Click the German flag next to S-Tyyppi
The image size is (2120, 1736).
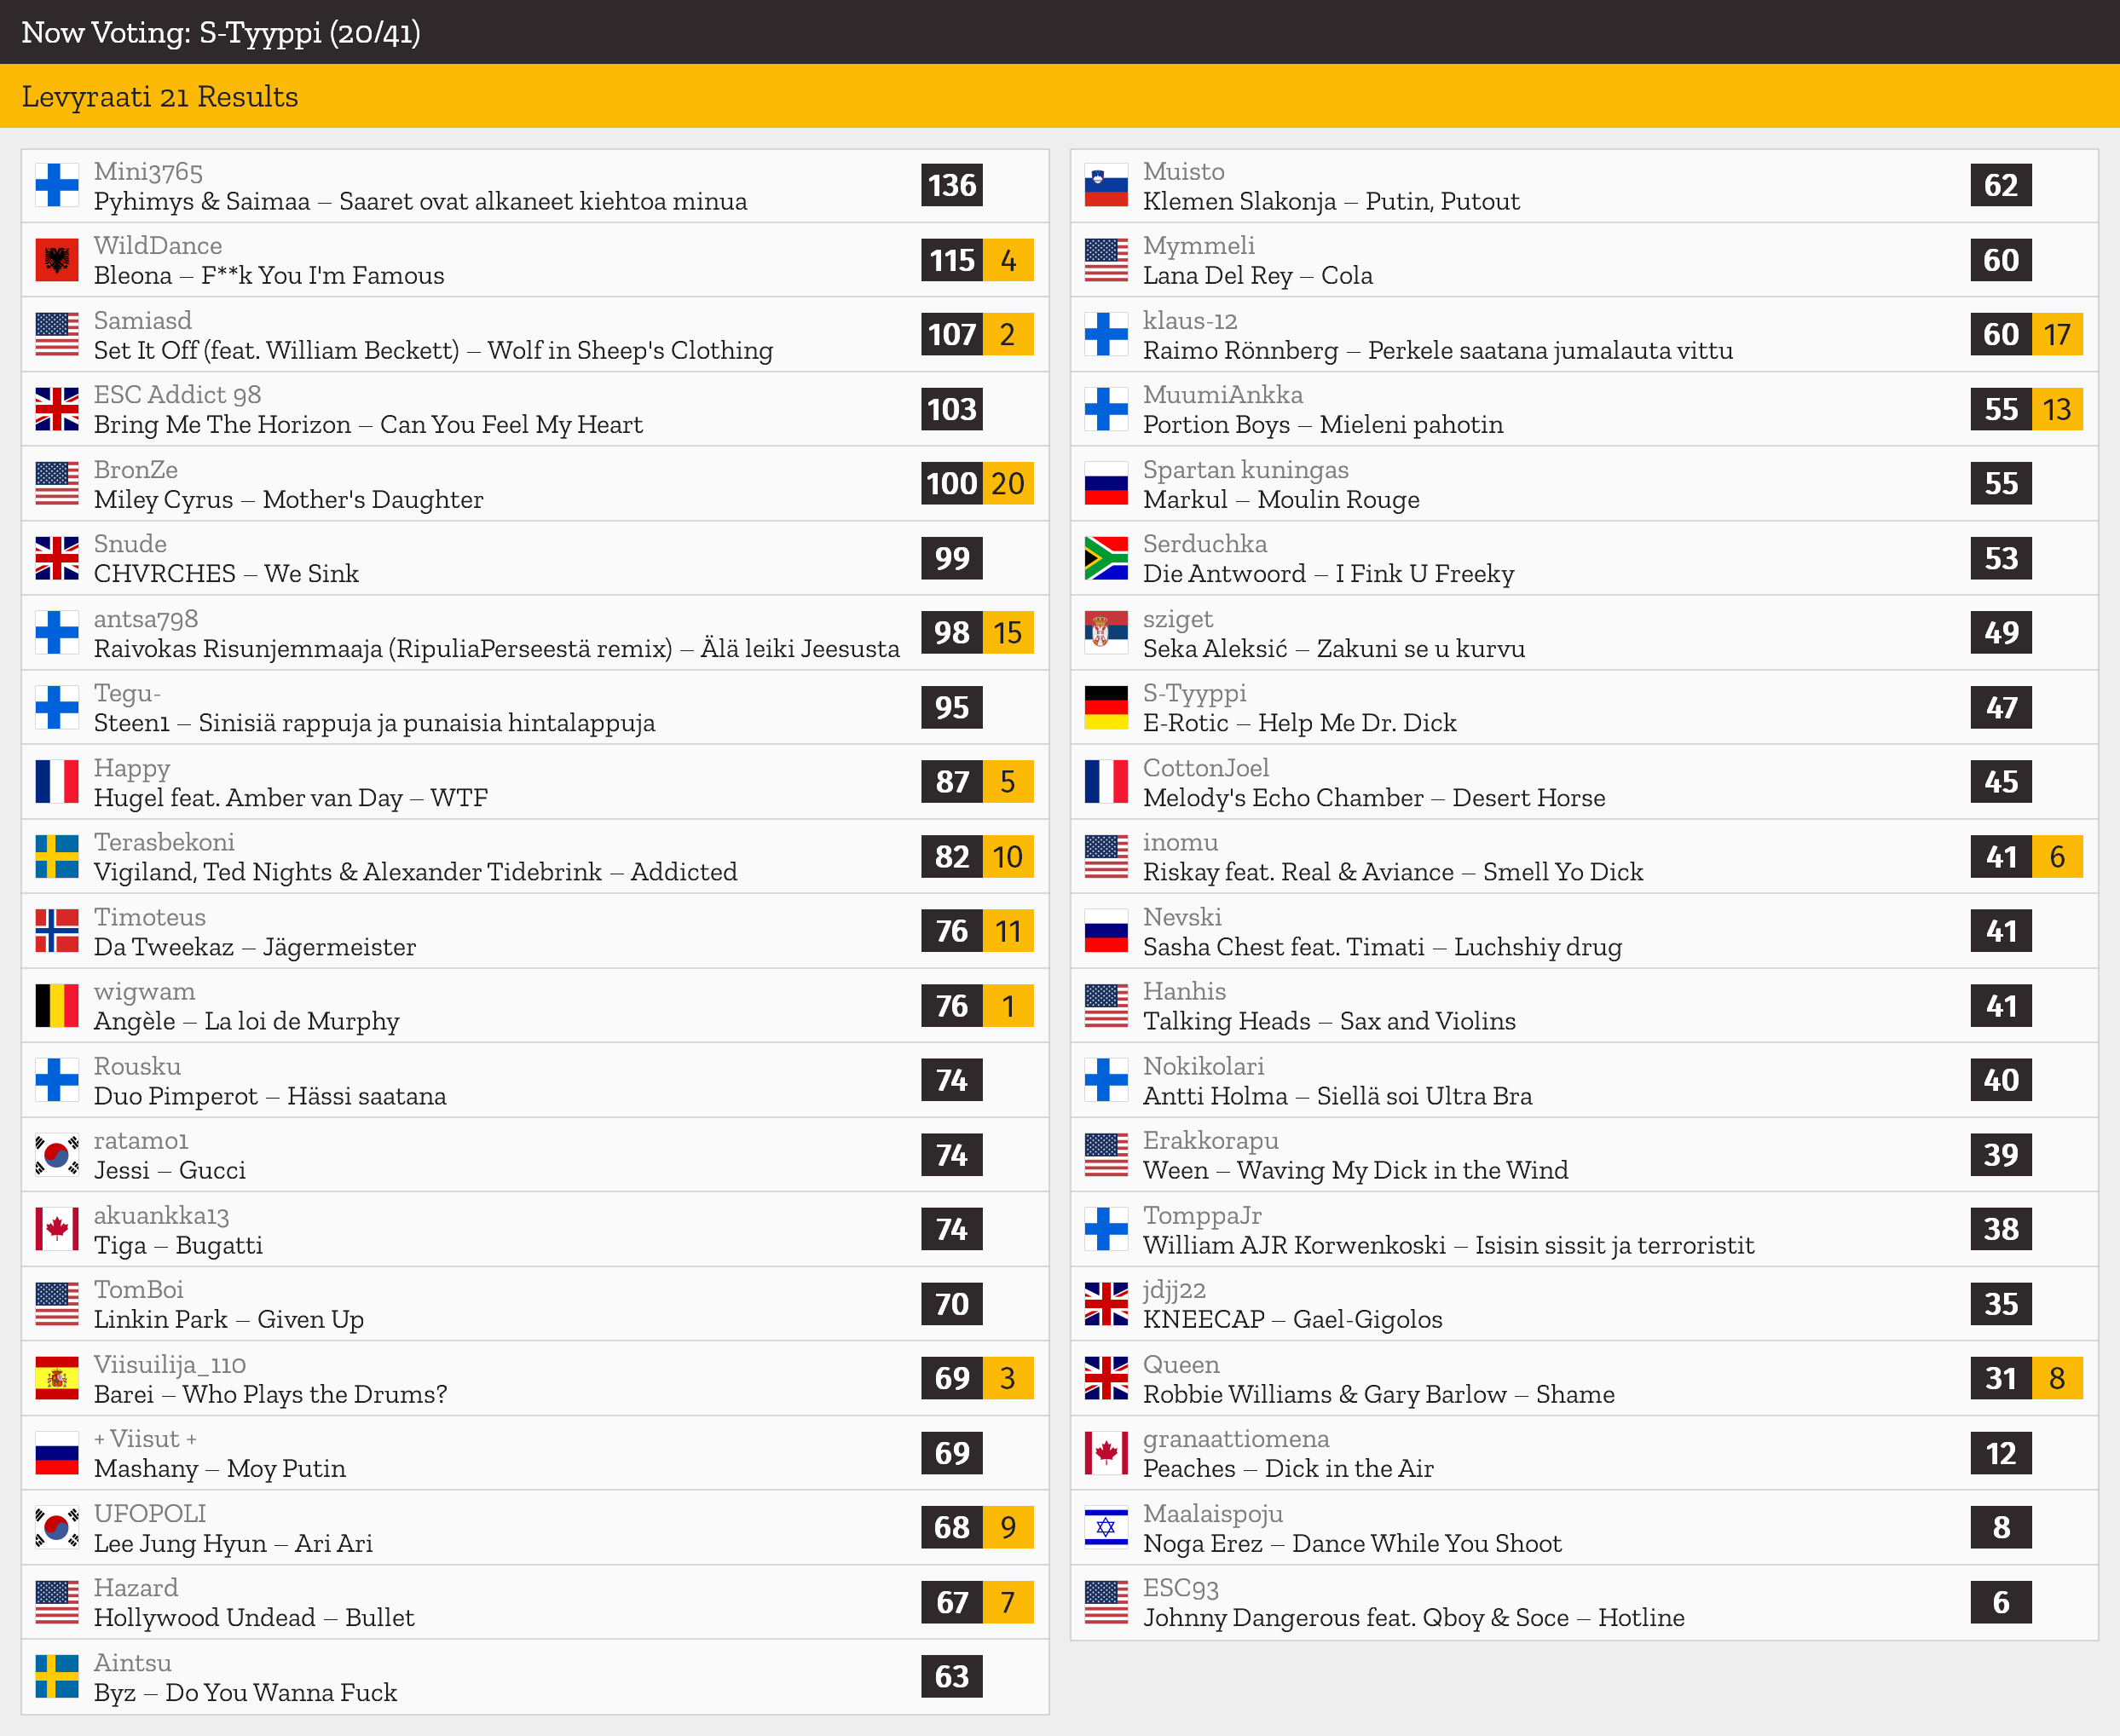click(1106, 708)
